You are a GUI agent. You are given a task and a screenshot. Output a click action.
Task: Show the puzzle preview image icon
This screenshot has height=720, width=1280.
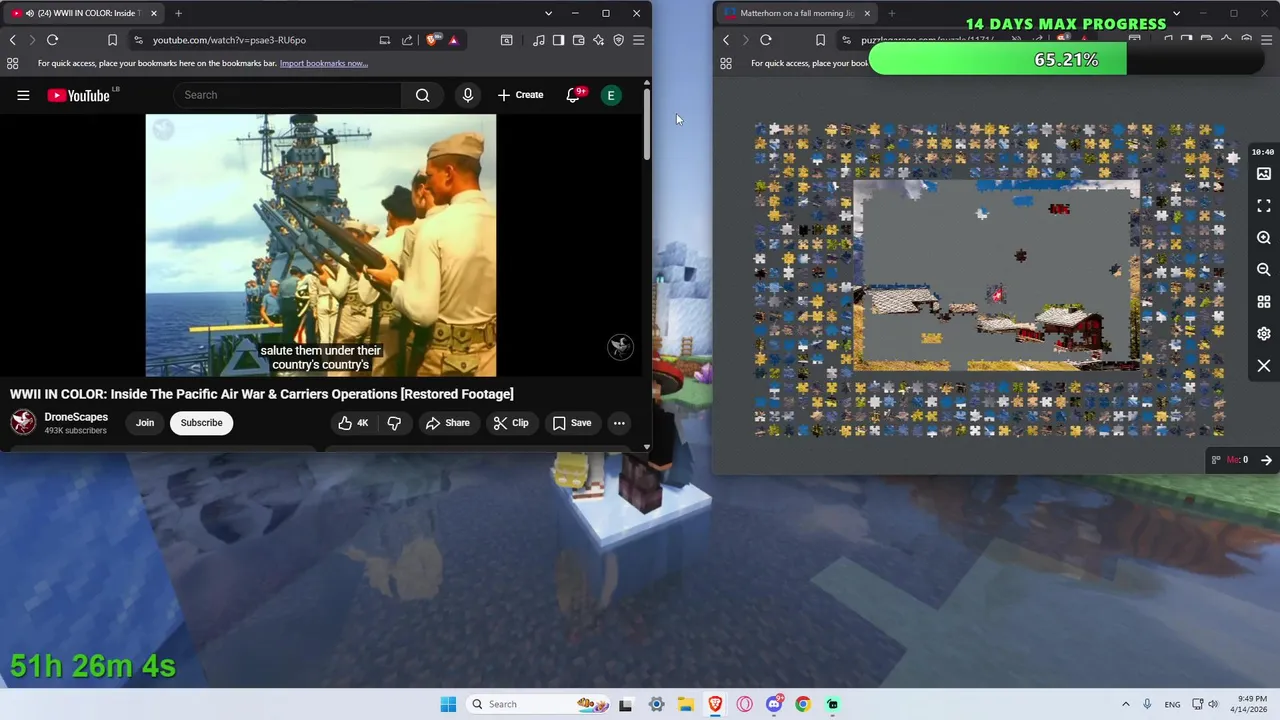coord(1264,174)
